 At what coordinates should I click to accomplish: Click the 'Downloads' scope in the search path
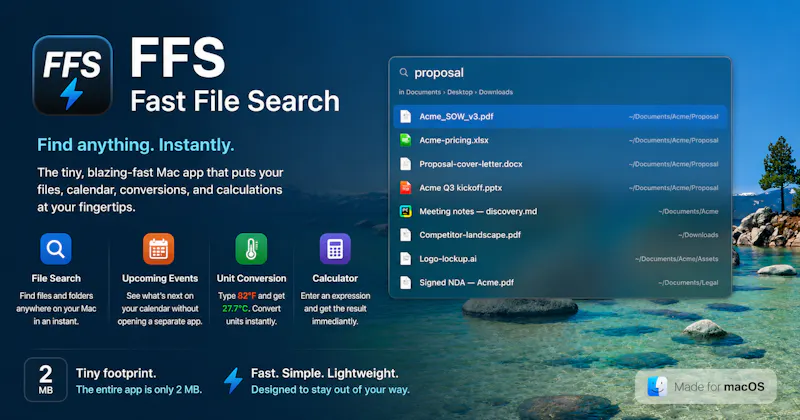[496, 92]
